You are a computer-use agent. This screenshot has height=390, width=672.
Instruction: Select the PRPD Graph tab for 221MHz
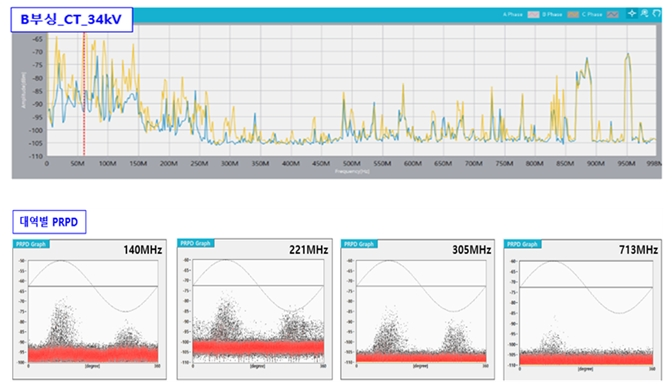tap(195, 243)
